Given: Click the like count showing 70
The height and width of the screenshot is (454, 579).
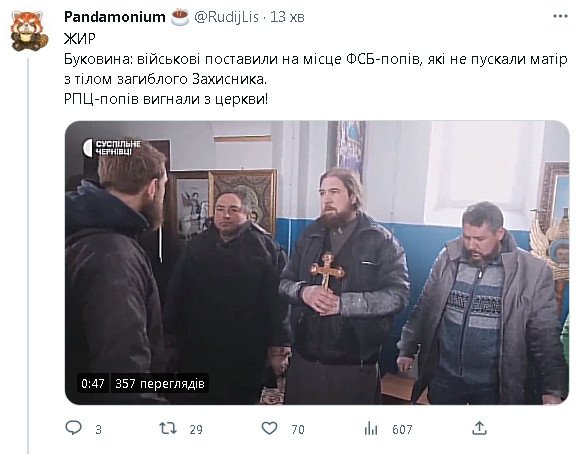Looking at the screenshot, I should (x=298, y=430).
